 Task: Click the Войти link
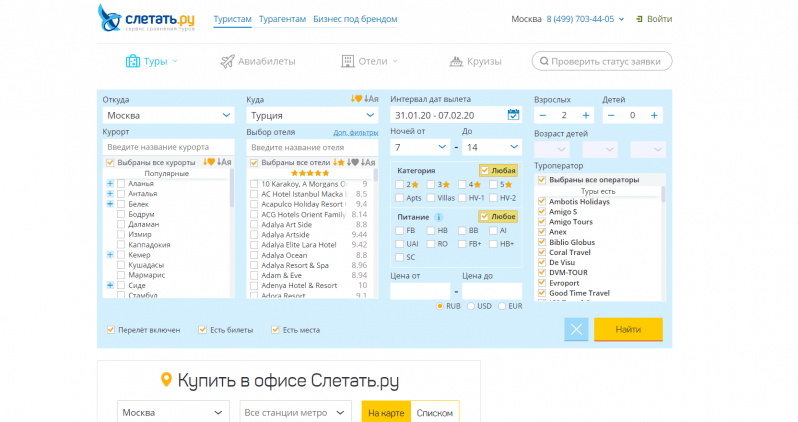pyautogui.click(x=660, y=19)
